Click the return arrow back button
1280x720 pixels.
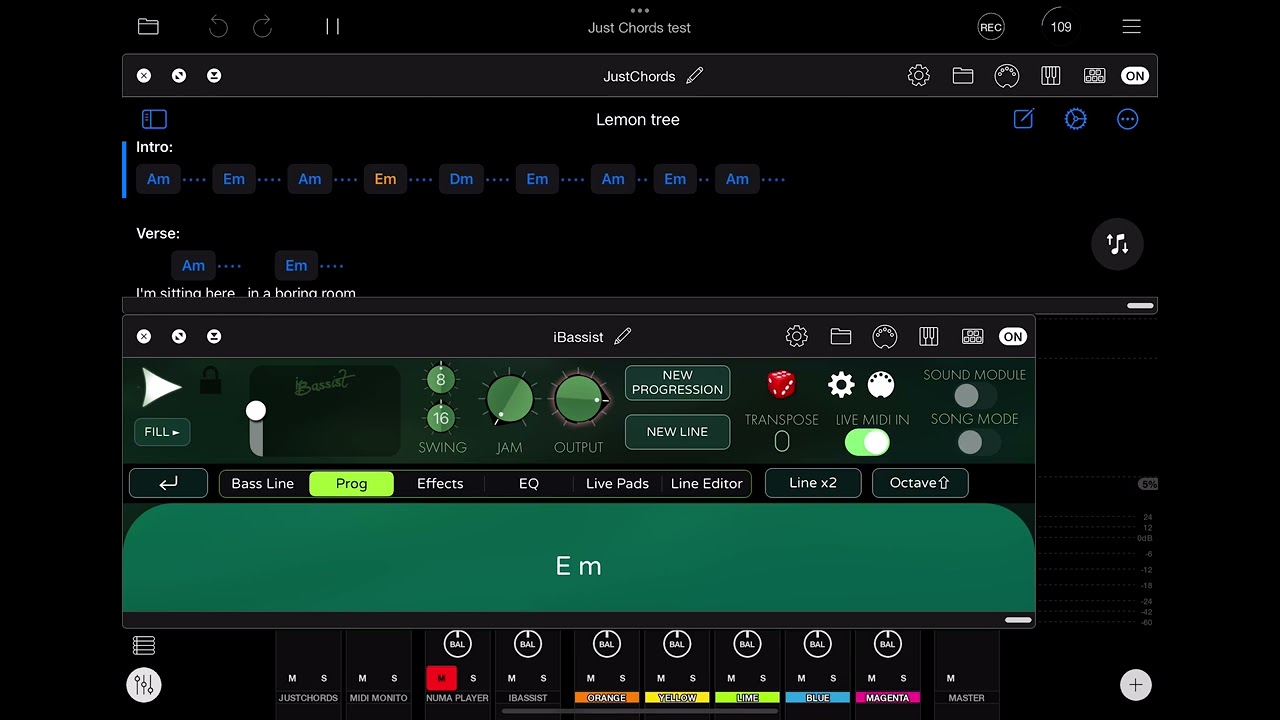click(x=168, y=483)
